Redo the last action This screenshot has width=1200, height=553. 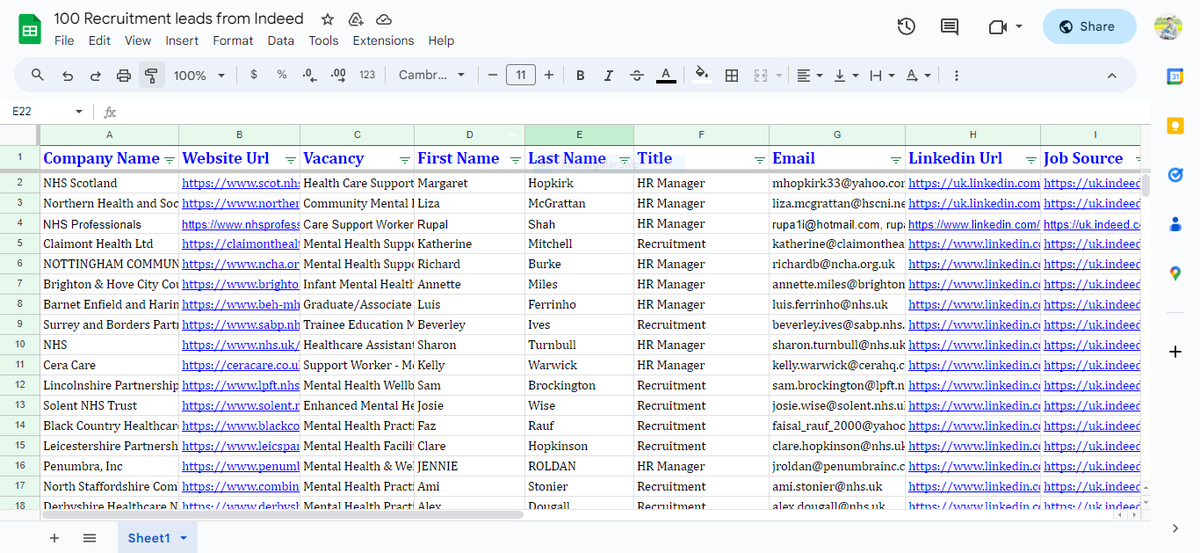click(x=95, y=75)
